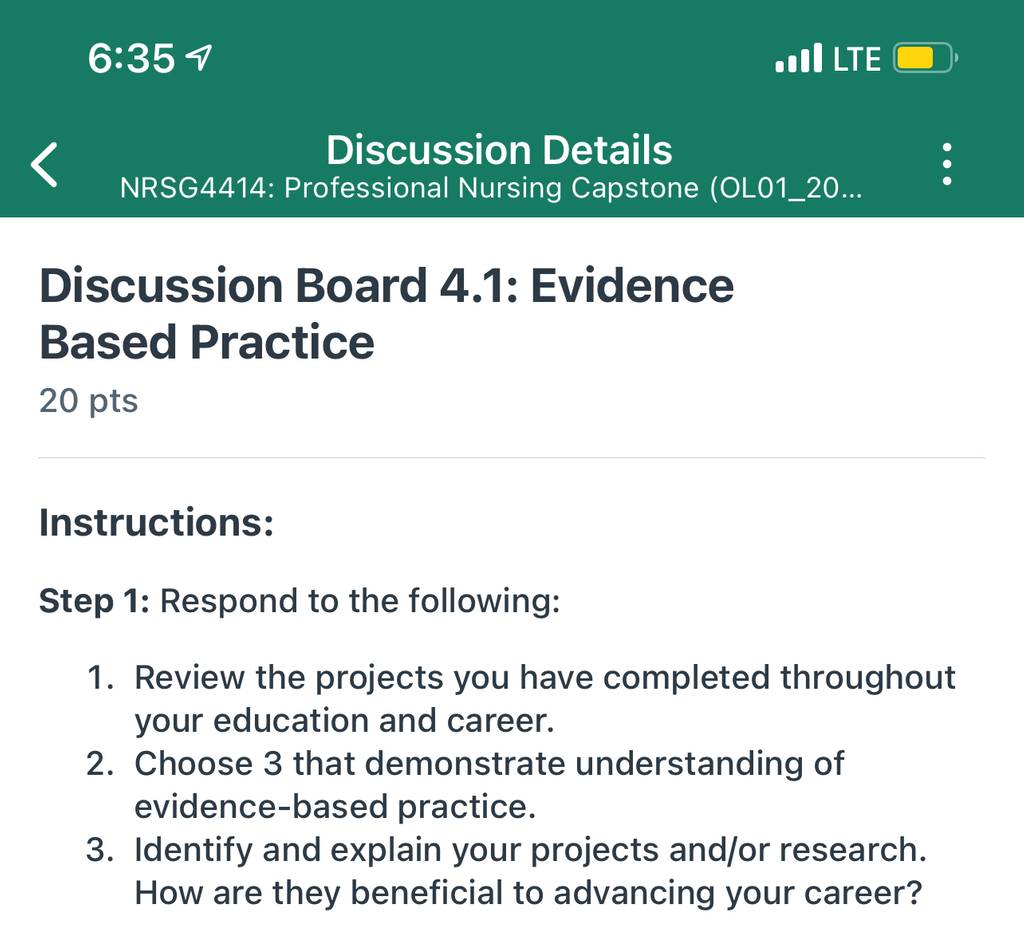Open the three-dot options menu
The height and width of the screenshot is (944, 1024).
tap(947, 164)
